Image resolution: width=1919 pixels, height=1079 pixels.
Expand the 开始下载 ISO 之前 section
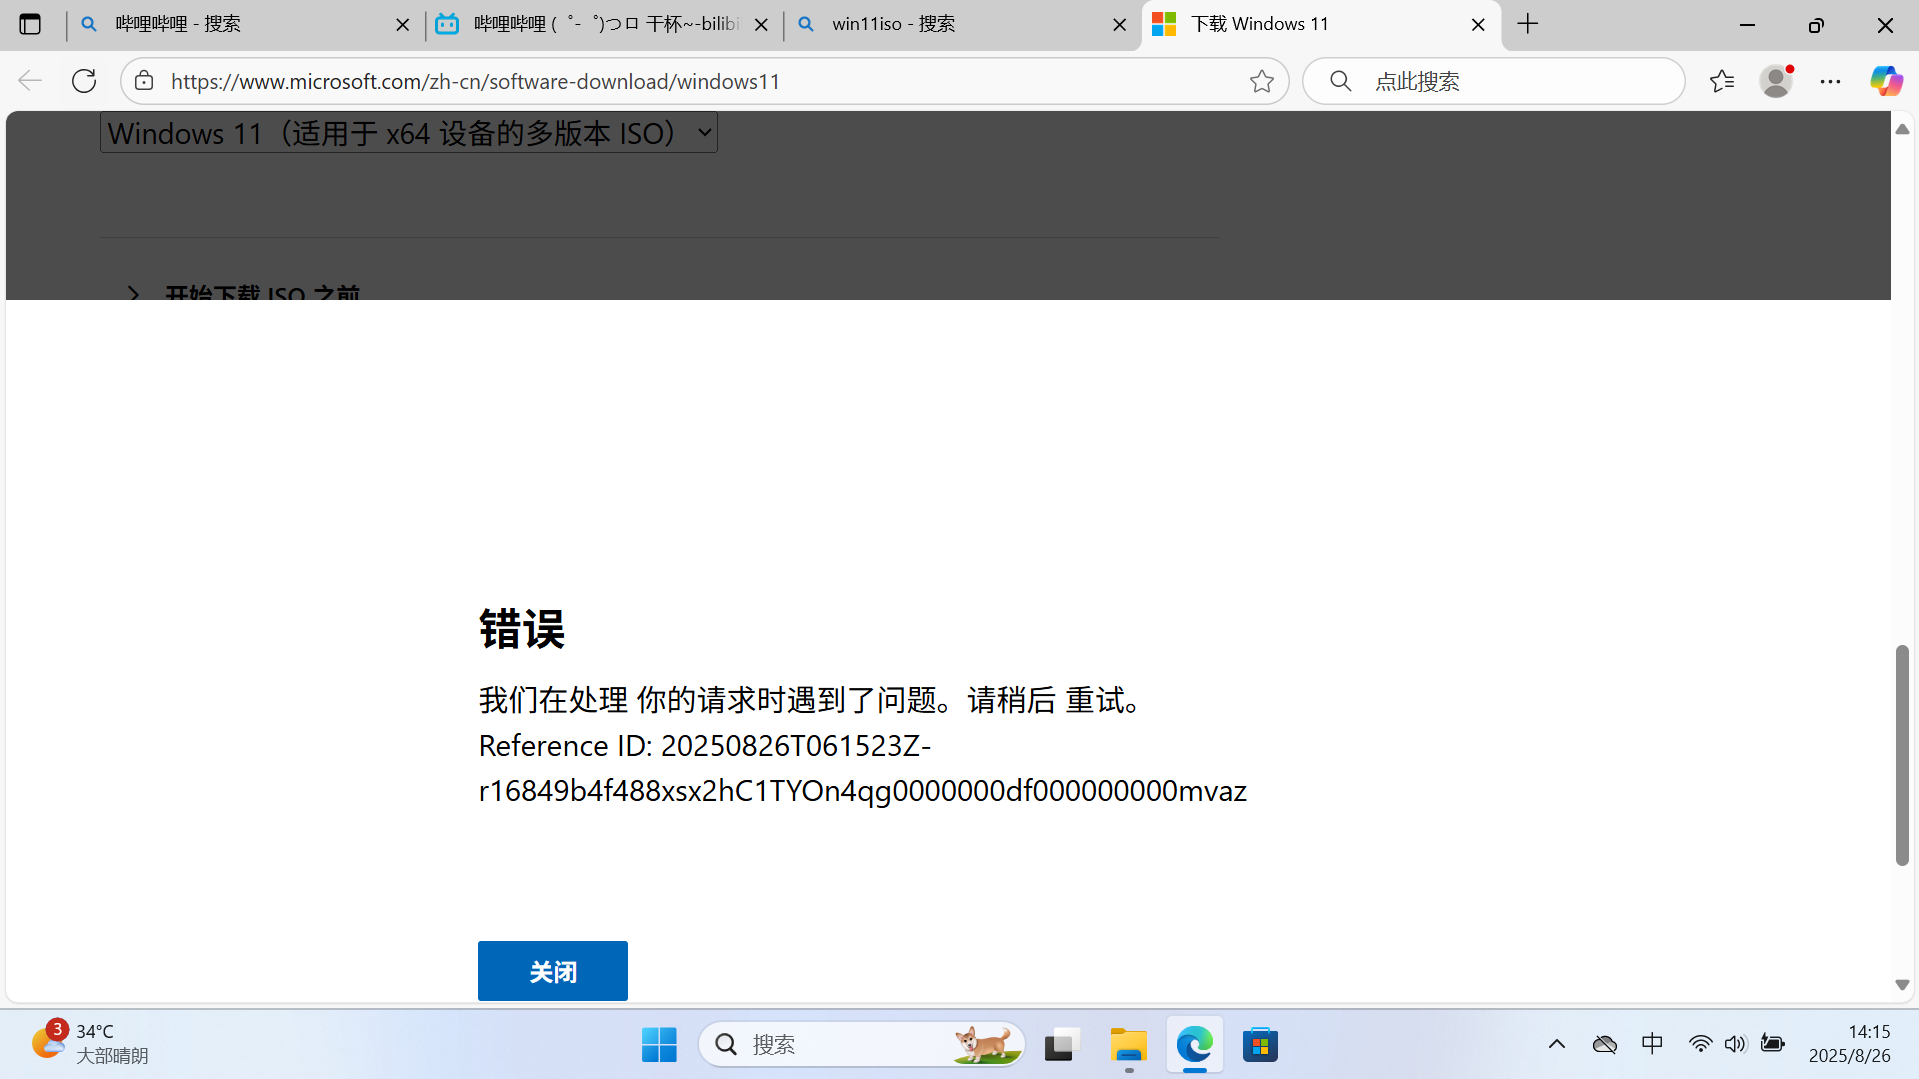coord(245,293)
